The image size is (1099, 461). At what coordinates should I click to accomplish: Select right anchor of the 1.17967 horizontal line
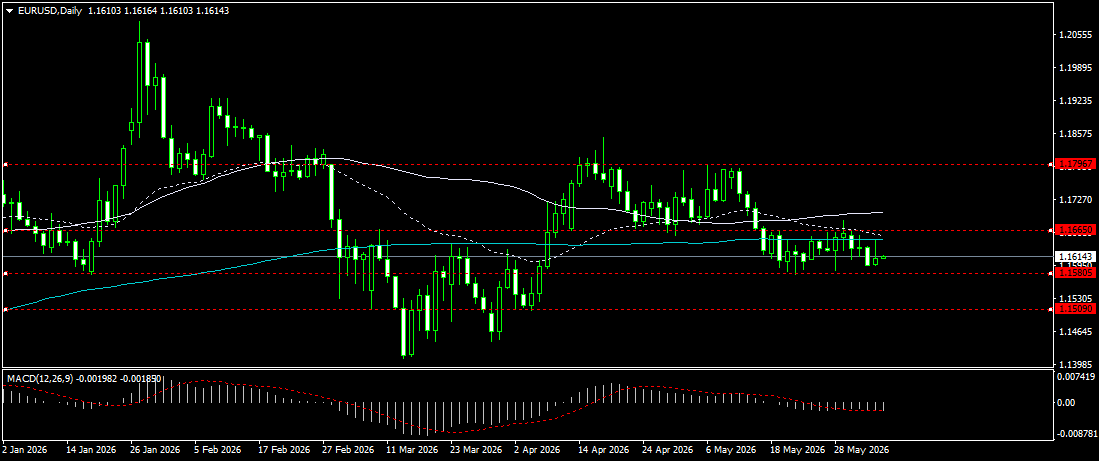click(1051, 165)
